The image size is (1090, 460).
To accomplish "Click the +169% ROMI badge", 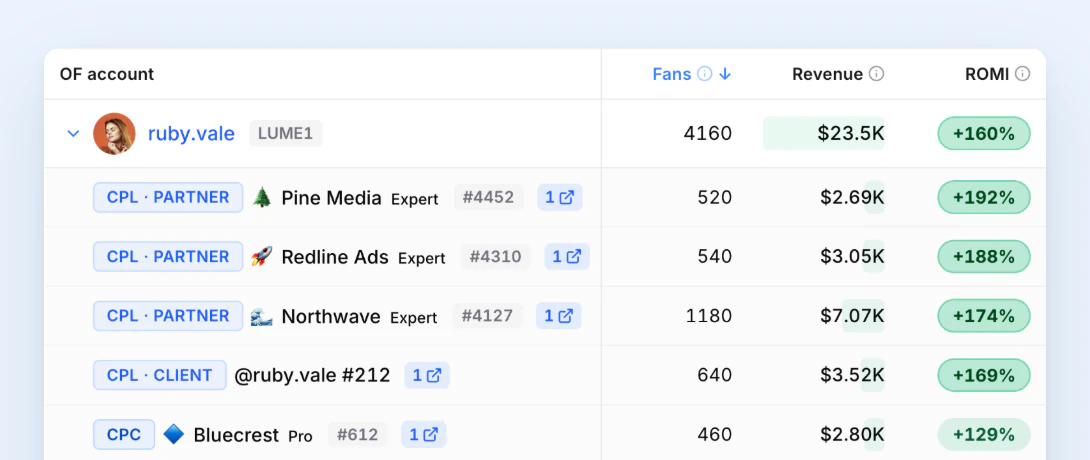I will (x=984, y=376).
